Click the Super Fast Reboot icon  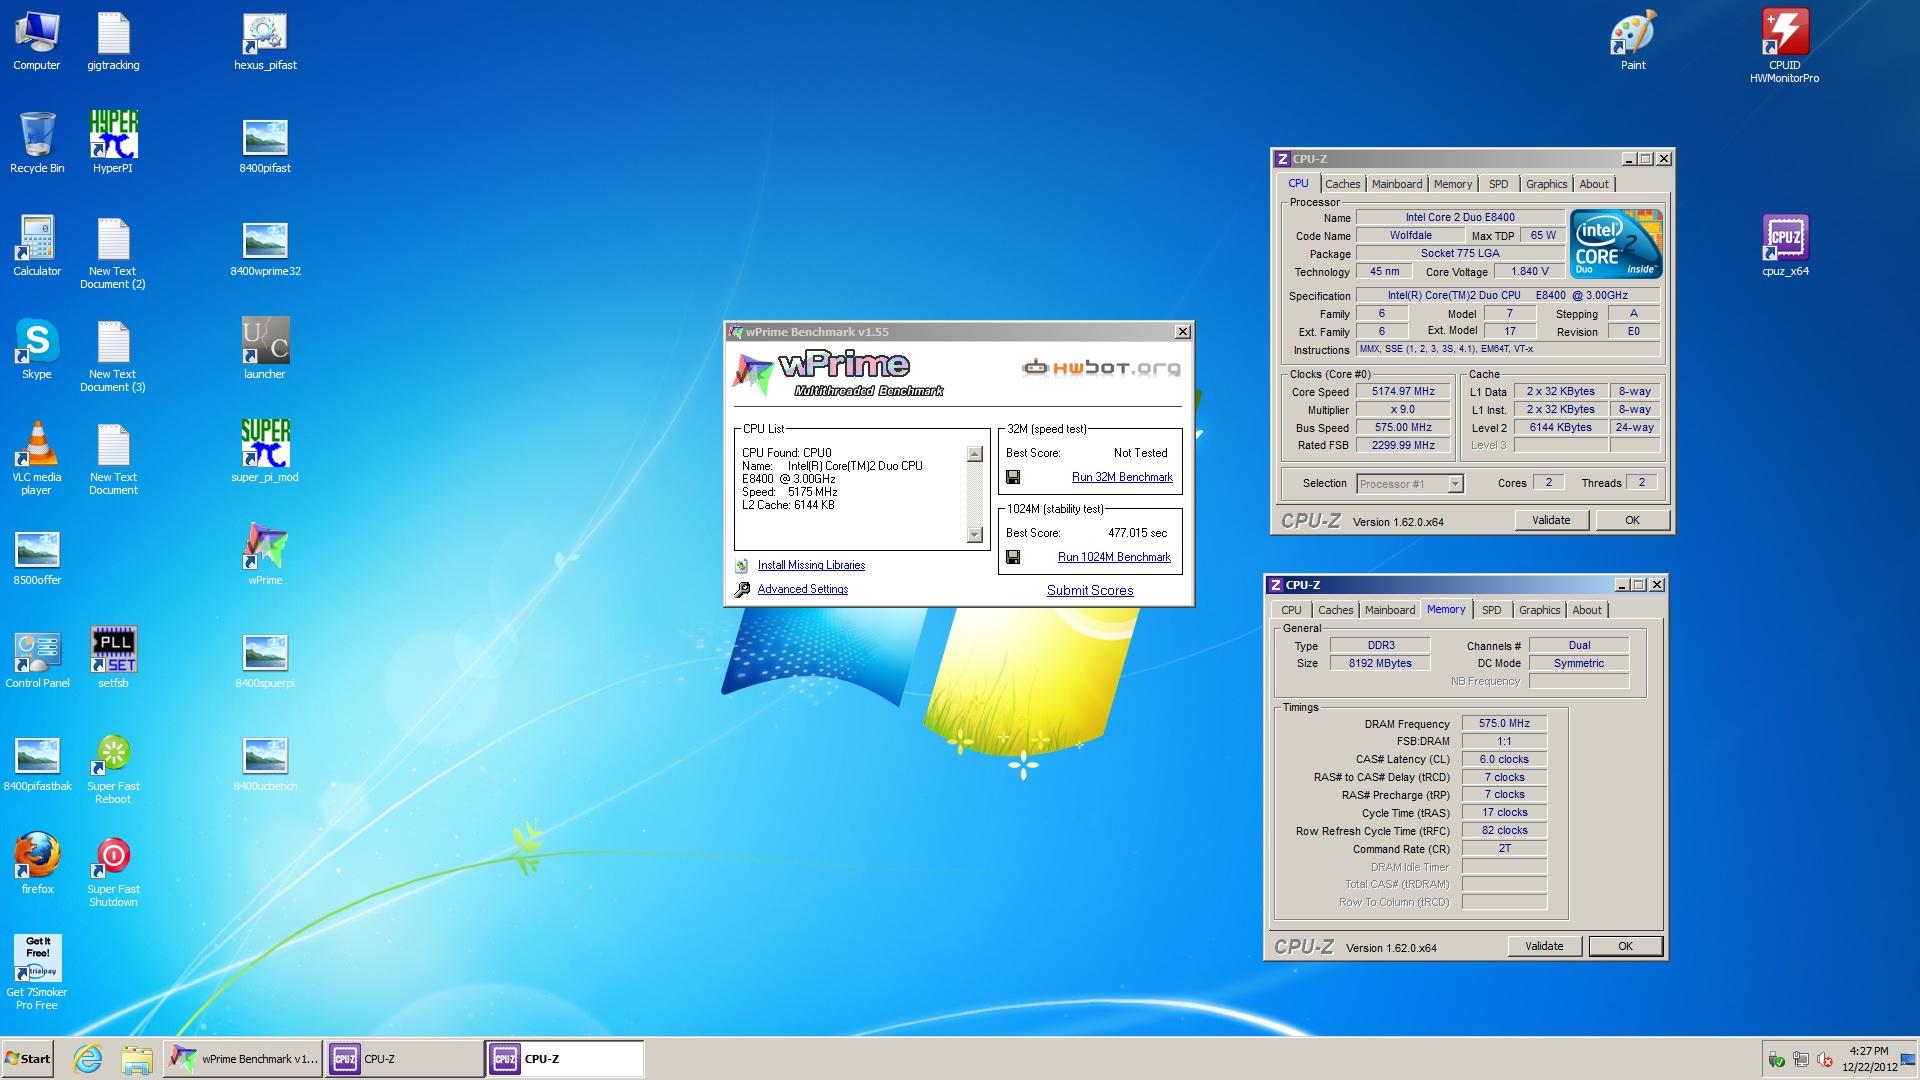click(x=113, y=769)
